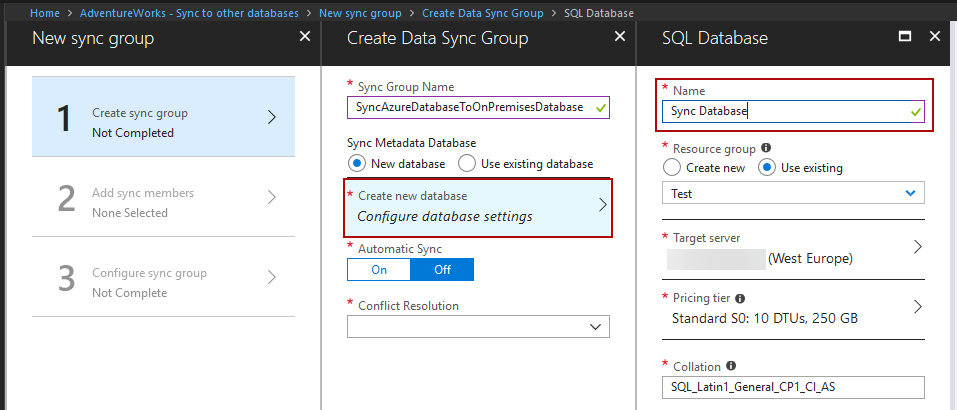This screenshot has width=957, height=410.
Task: Set Automatic Sync to Off
Action: coord(442,270)
